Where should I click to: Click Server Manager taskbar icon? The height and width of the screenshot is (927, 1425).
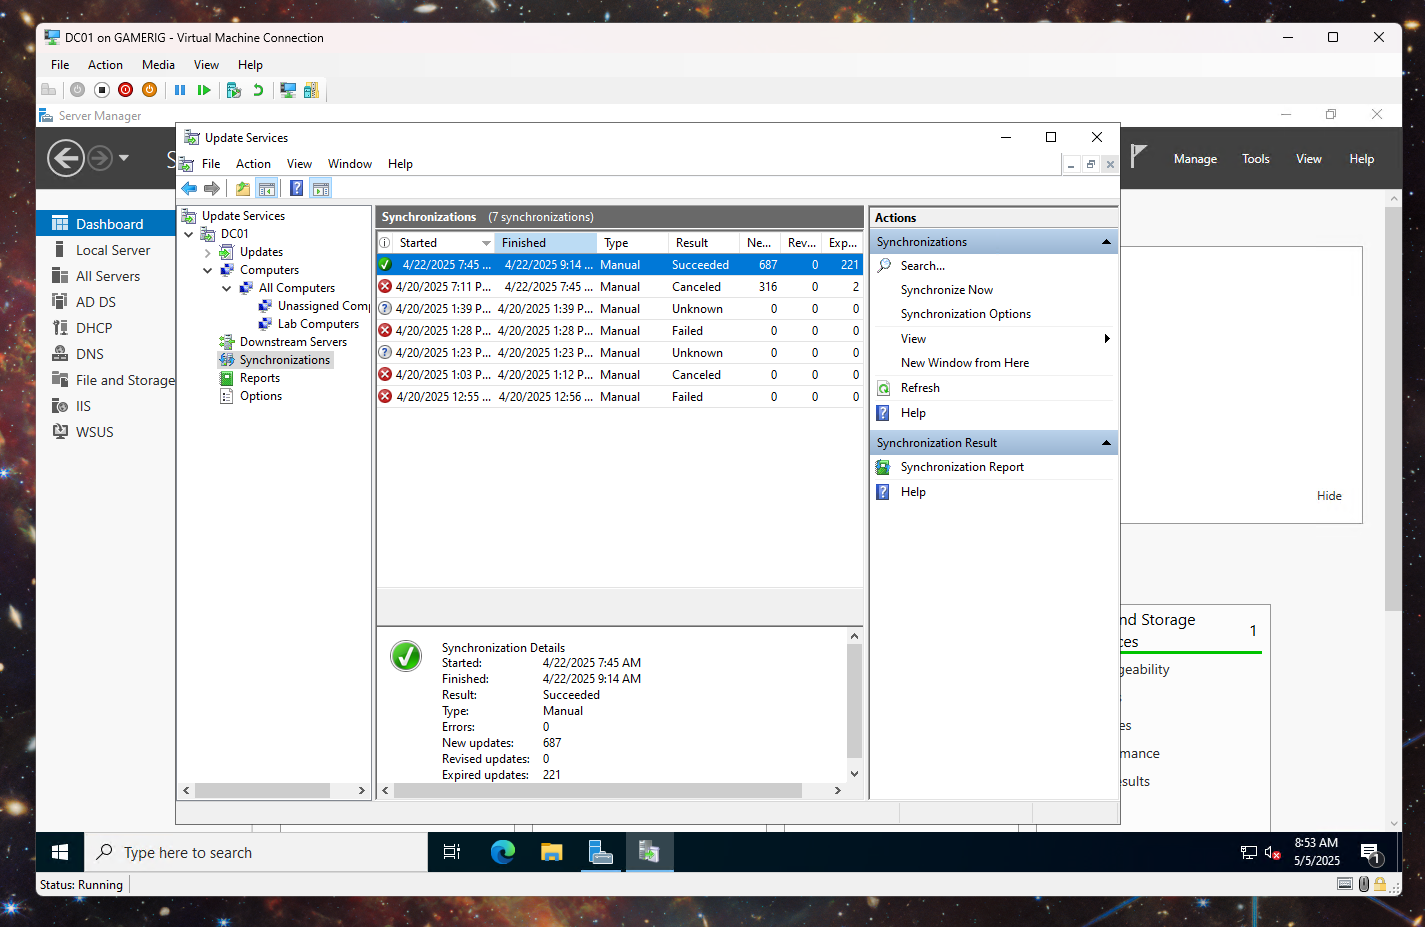coord(600,852)
